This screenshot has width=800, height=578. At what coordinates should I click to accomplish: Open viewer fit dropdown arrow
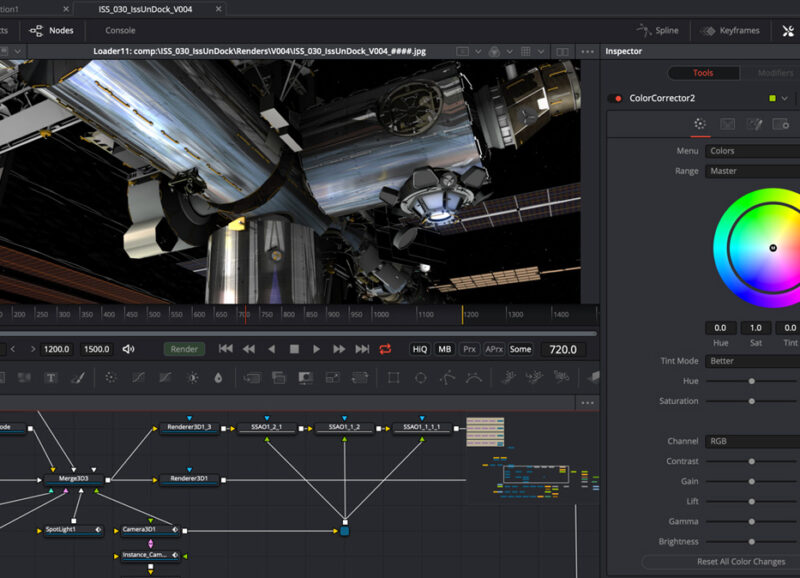pyautogui.click(x=478, y=52)
